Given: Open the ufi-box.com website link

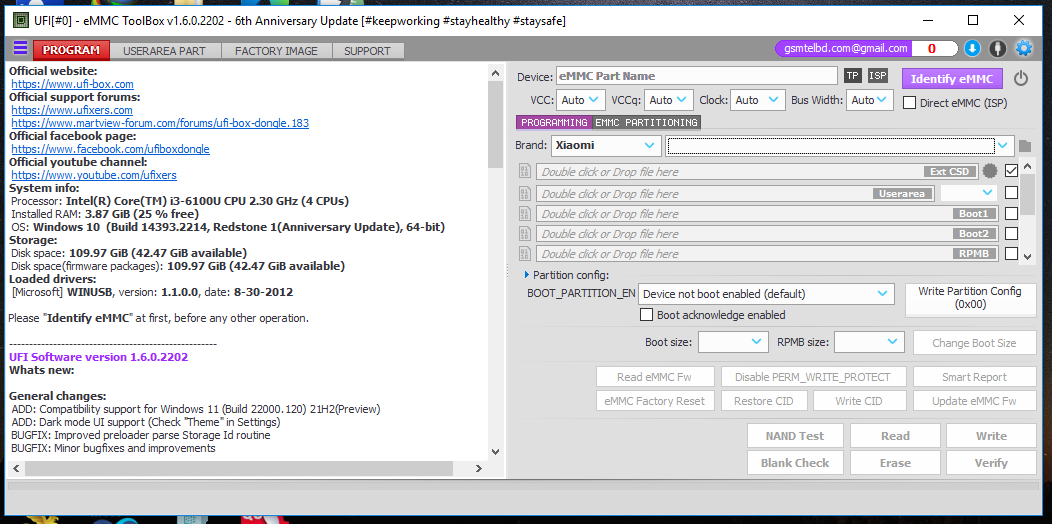Looking at the screenshot, I should [x=72, y=84].
